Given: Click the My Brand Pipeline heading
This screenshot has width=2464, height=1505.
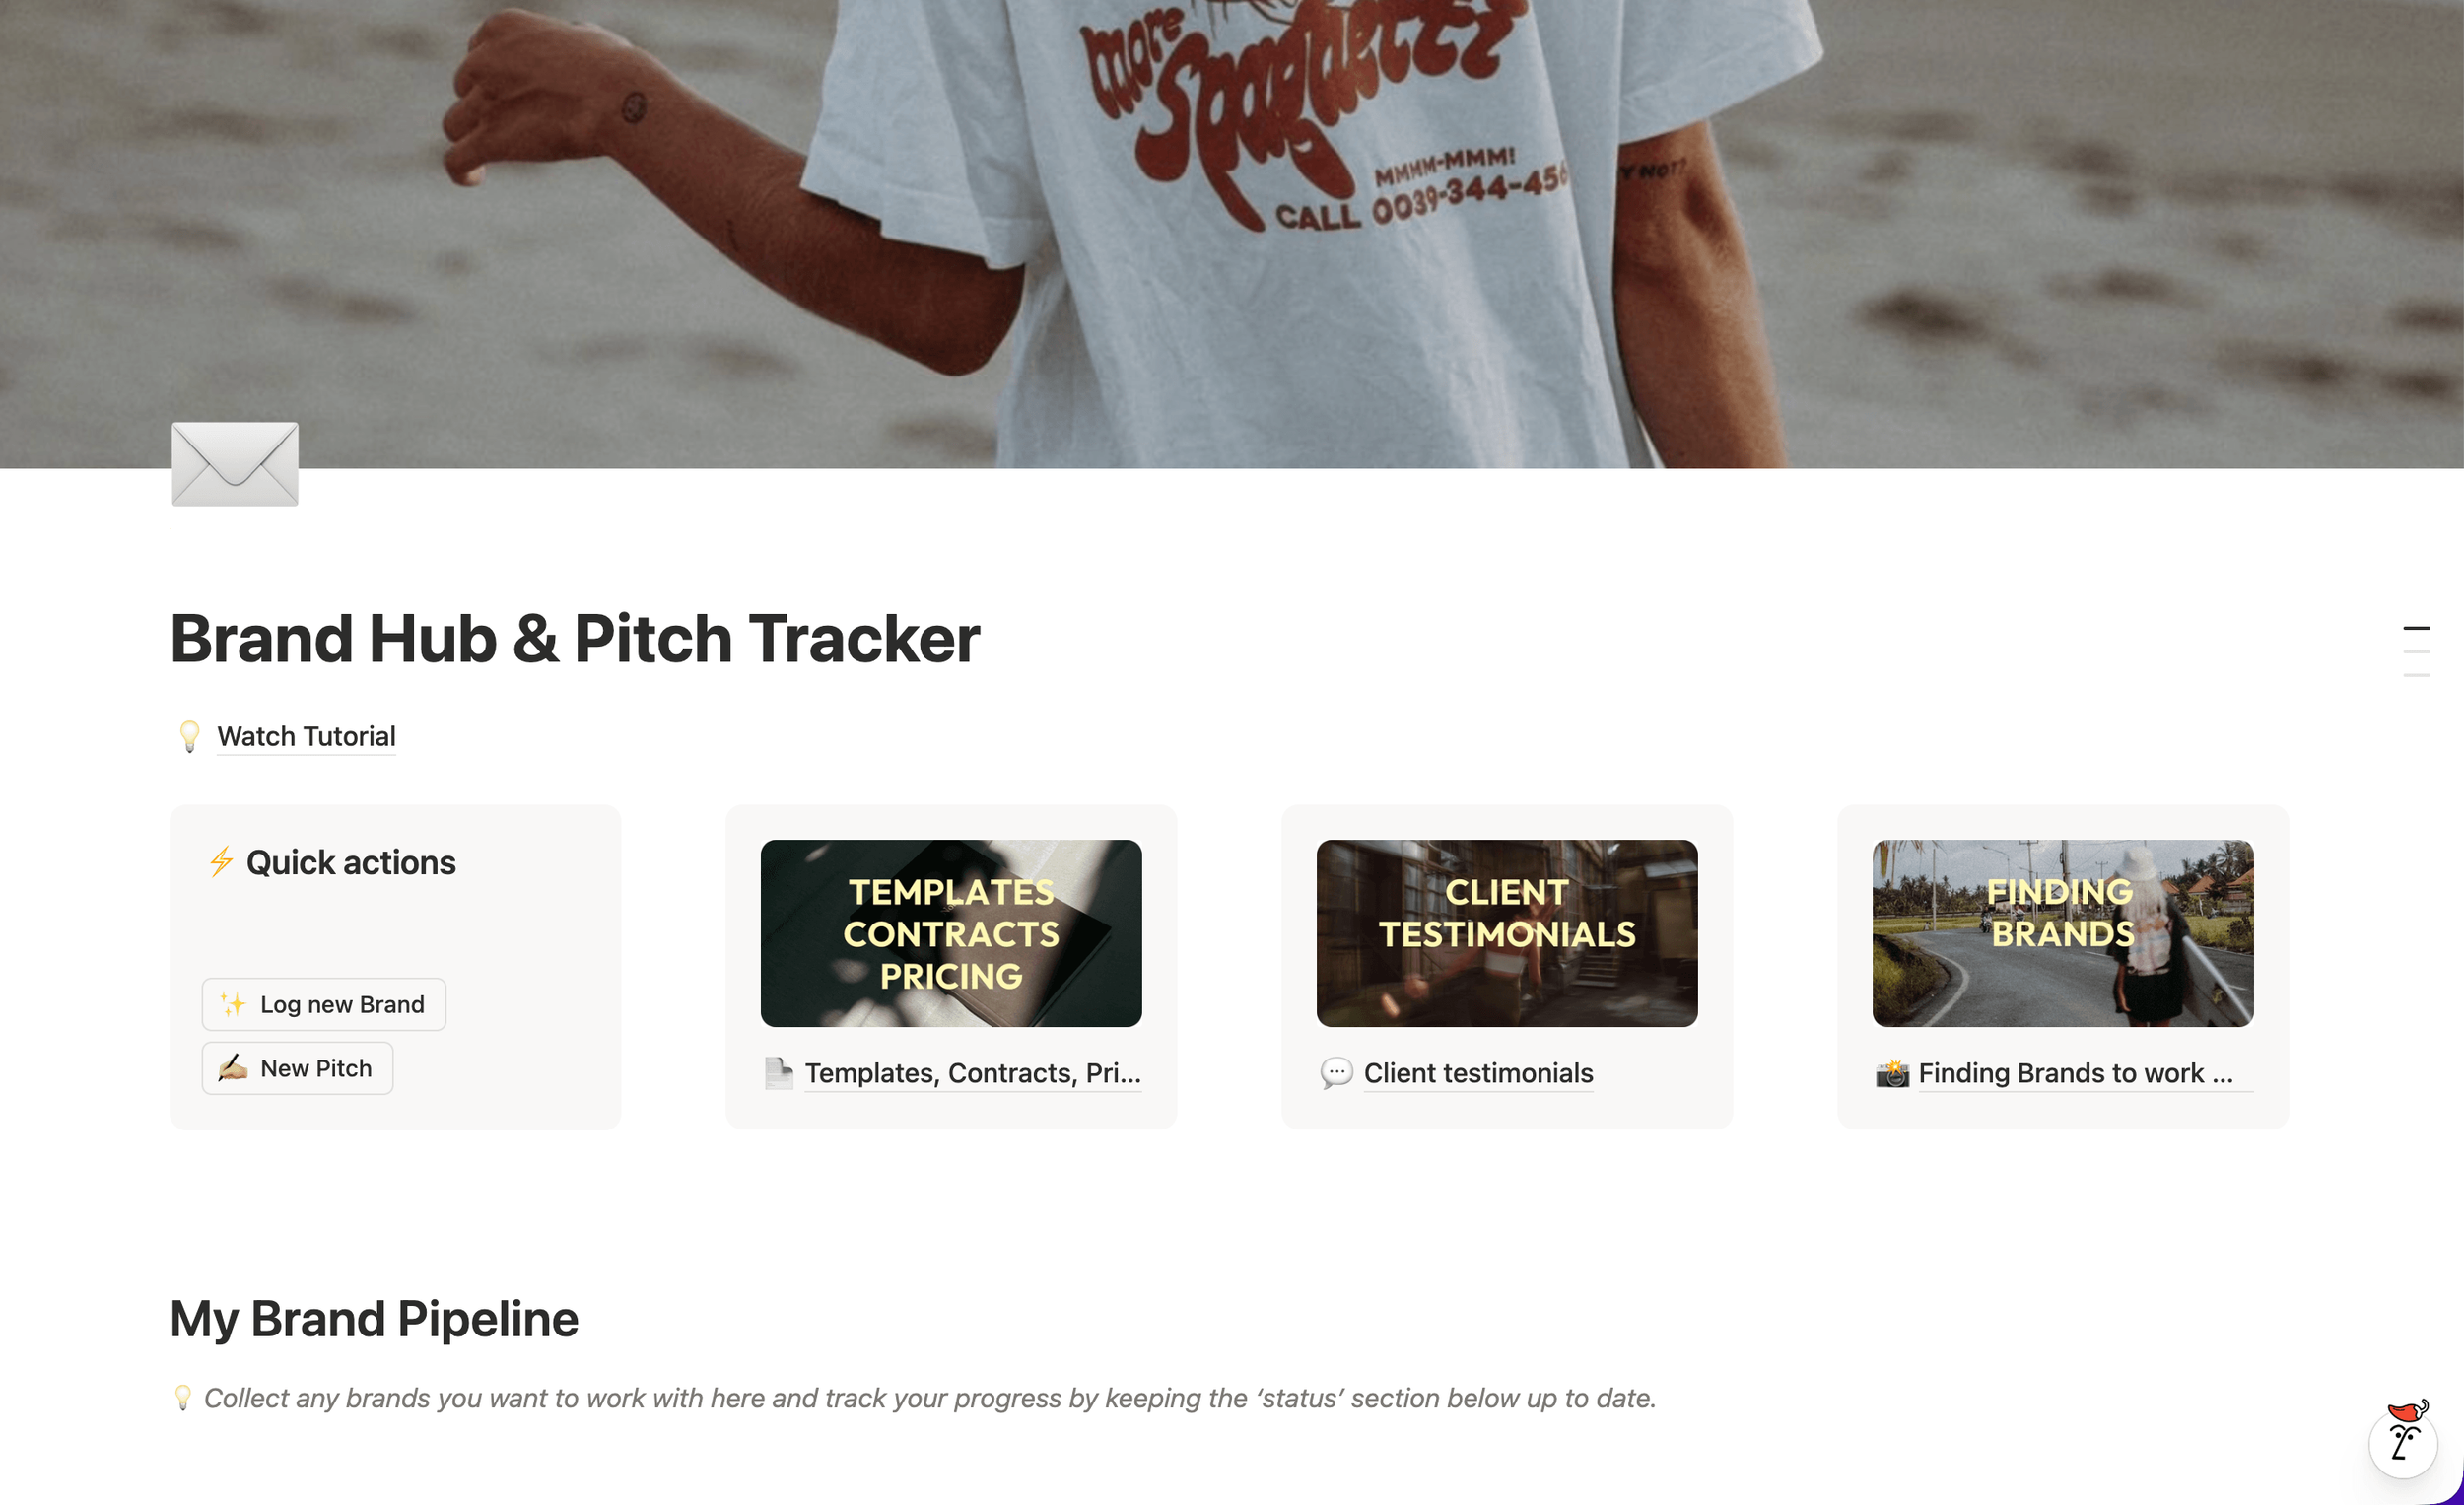Looking at the screenshot, I should coord(374,1319).
